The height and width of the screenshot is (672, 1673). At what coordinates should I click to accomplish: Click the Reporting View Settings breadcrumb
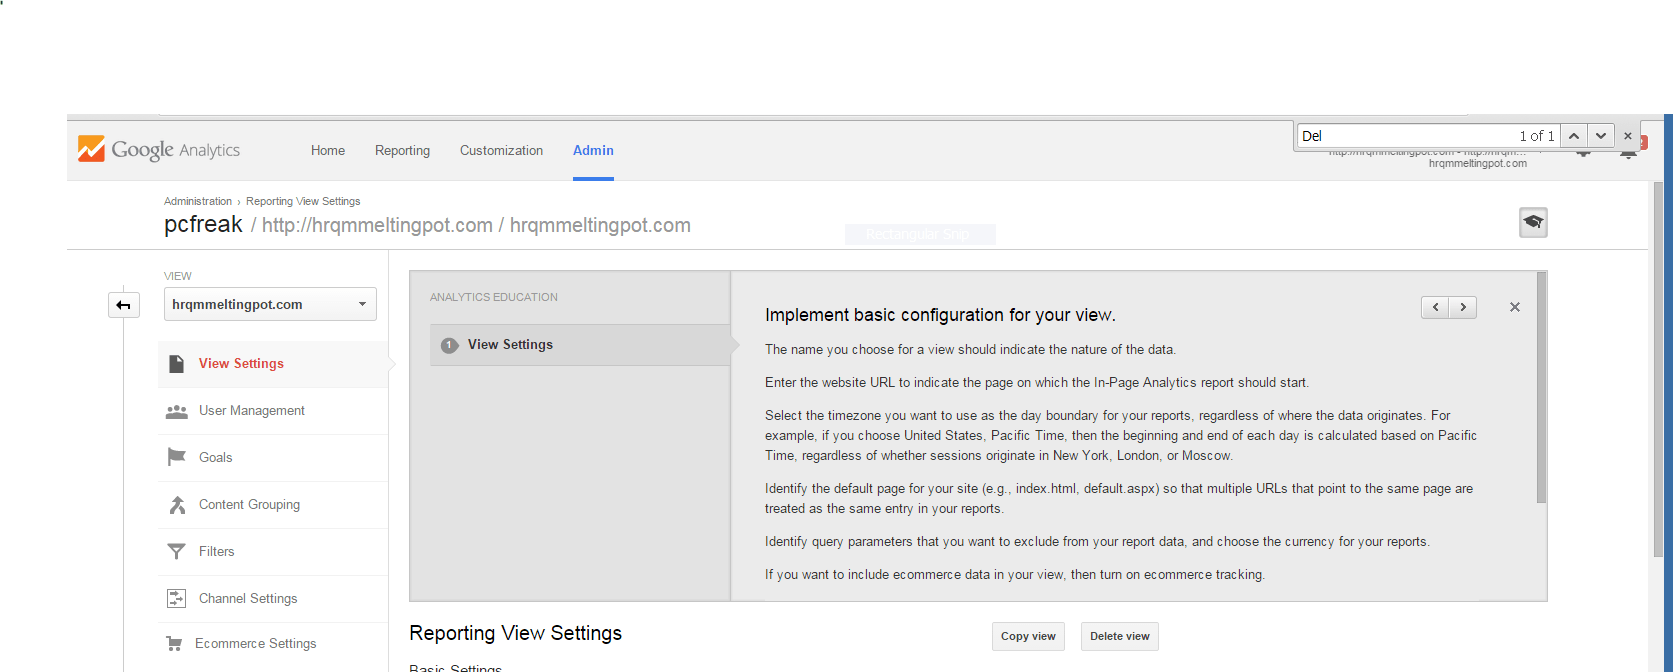(x=303, y=201)
